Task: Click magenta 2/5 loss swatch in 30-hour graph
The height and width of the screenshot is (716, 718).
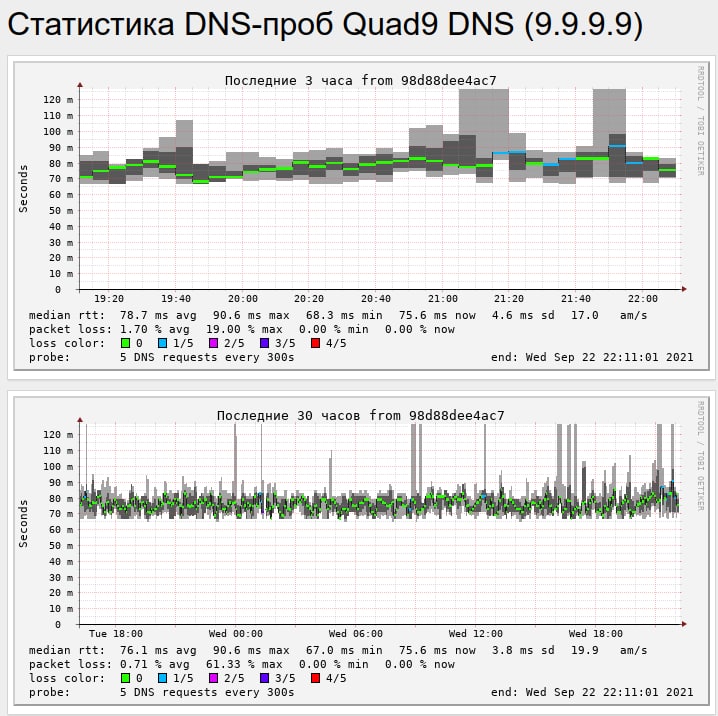Action: 213,678
